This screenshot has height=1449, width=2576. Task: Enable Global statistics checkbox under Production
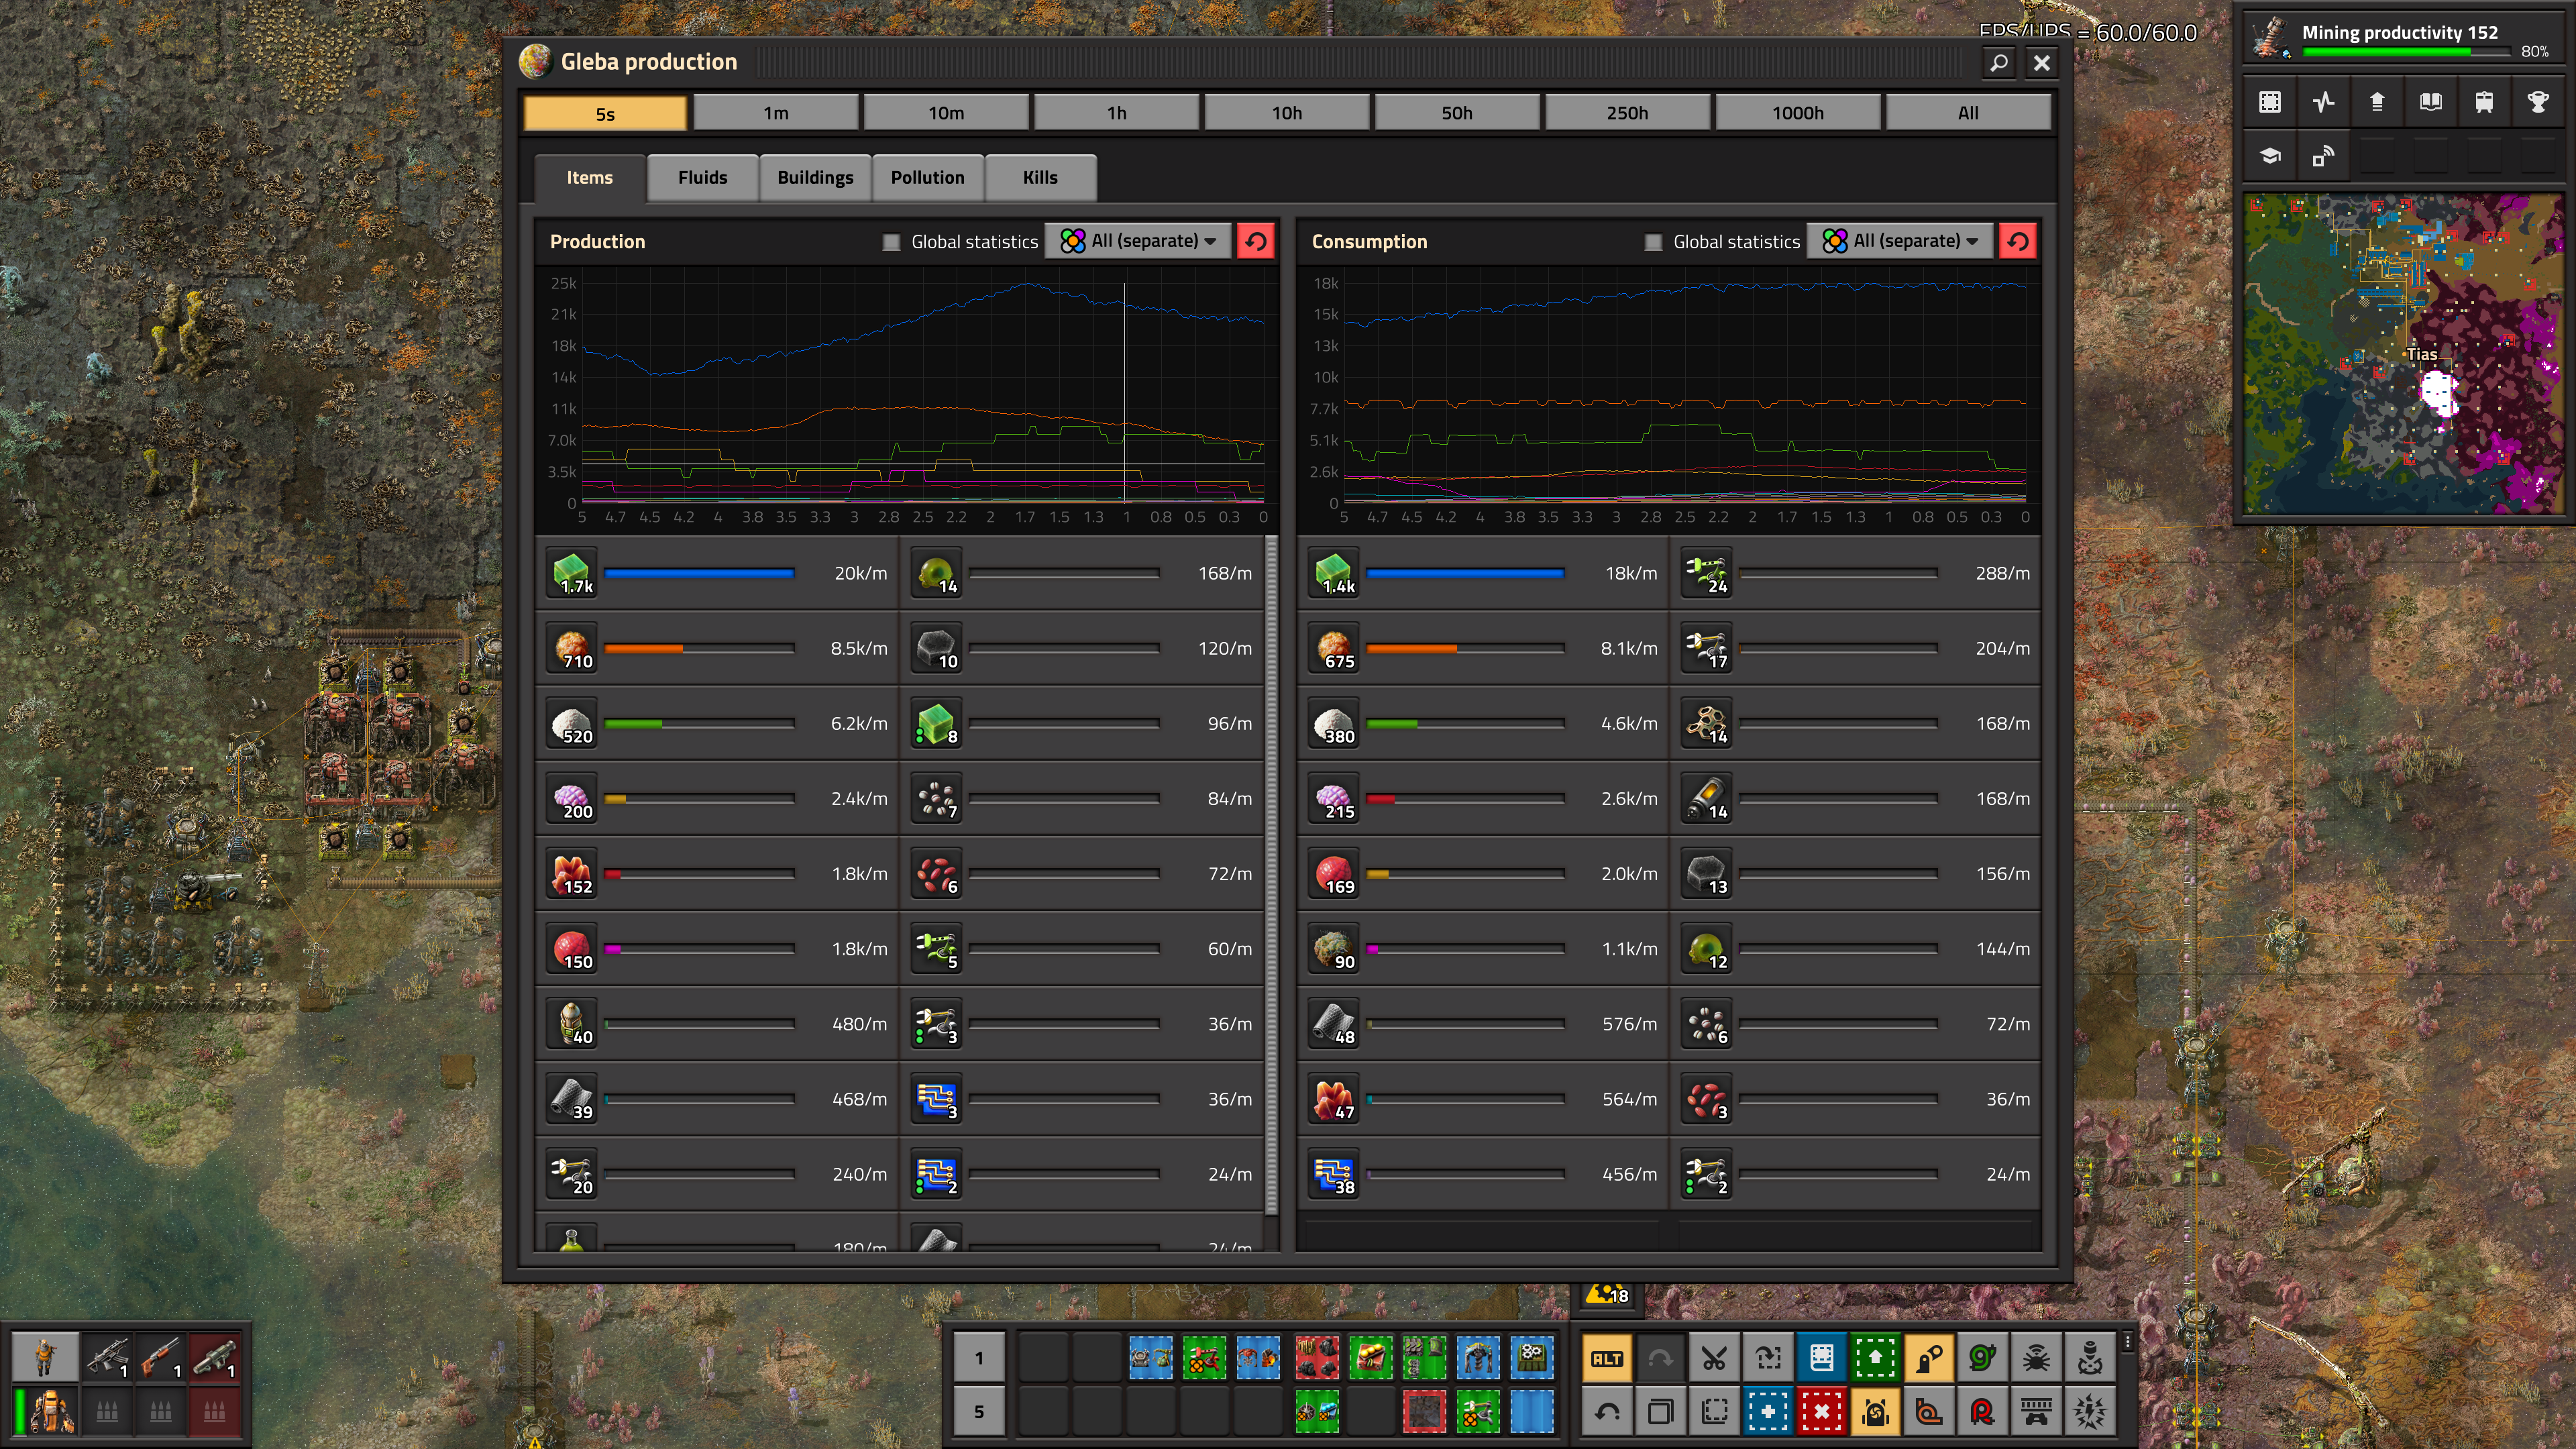pyautogui.click(x=891, y=242)
